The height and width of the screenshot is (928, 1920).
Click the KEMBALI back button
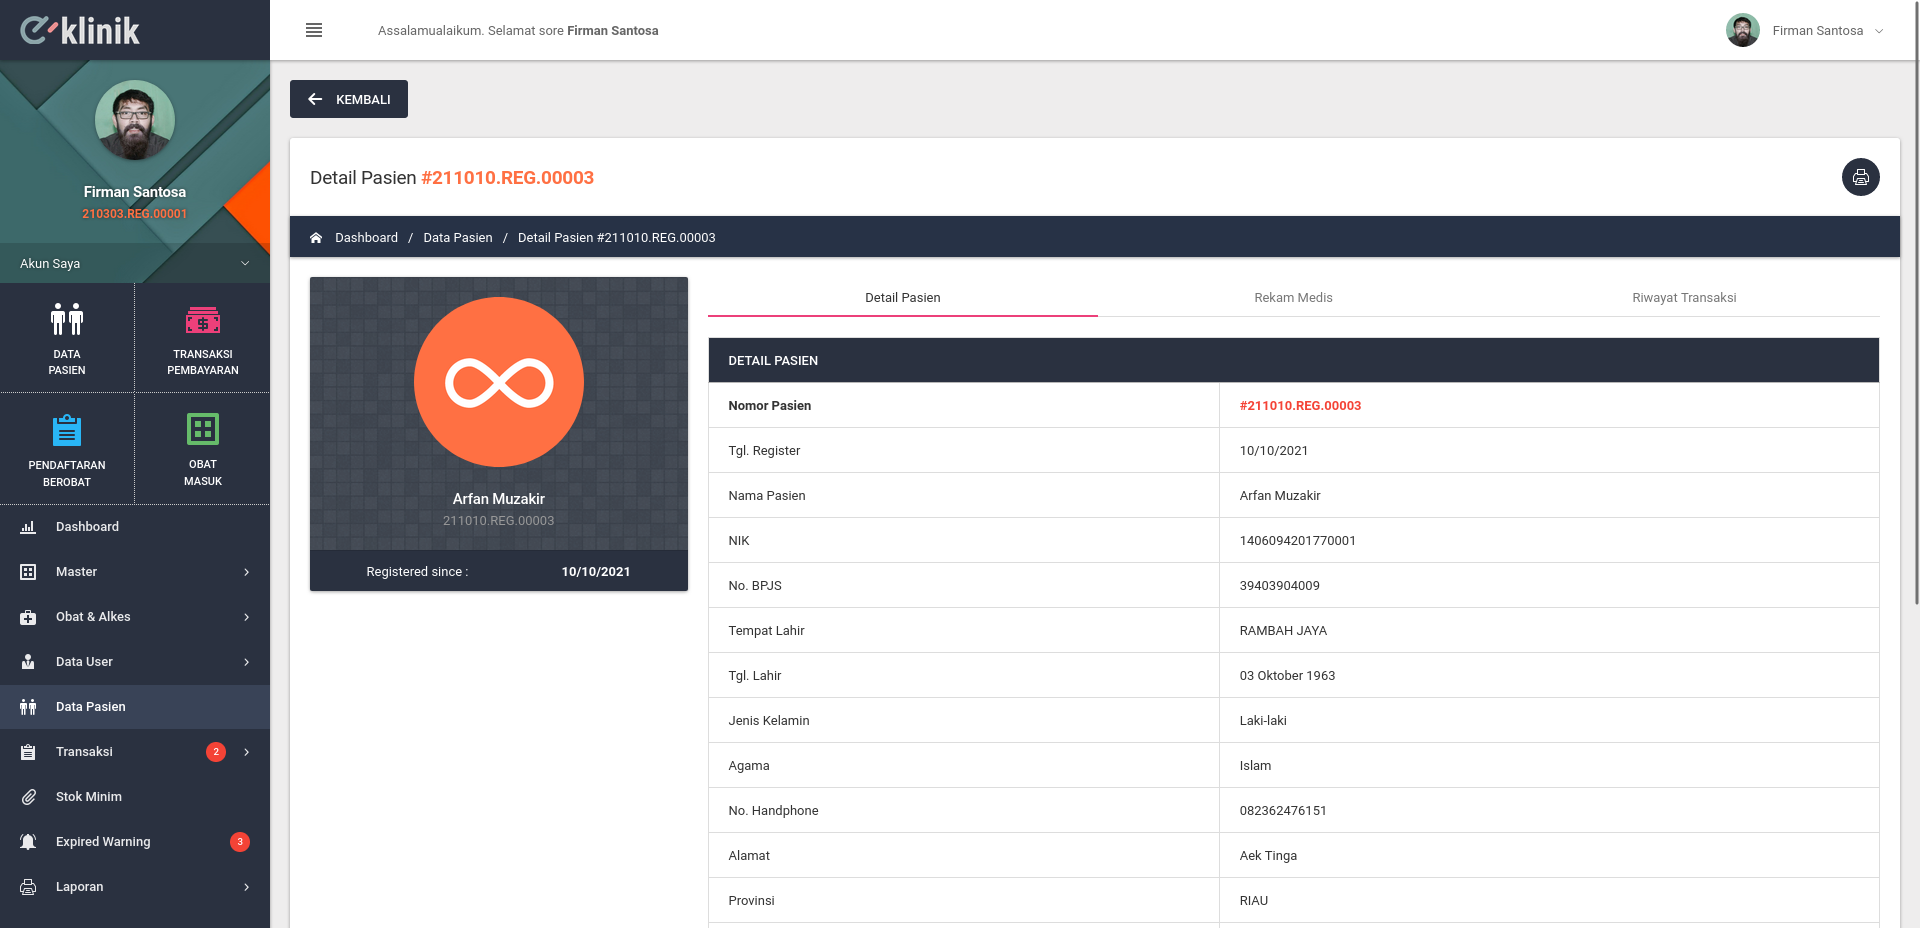[x=349, y=99]
